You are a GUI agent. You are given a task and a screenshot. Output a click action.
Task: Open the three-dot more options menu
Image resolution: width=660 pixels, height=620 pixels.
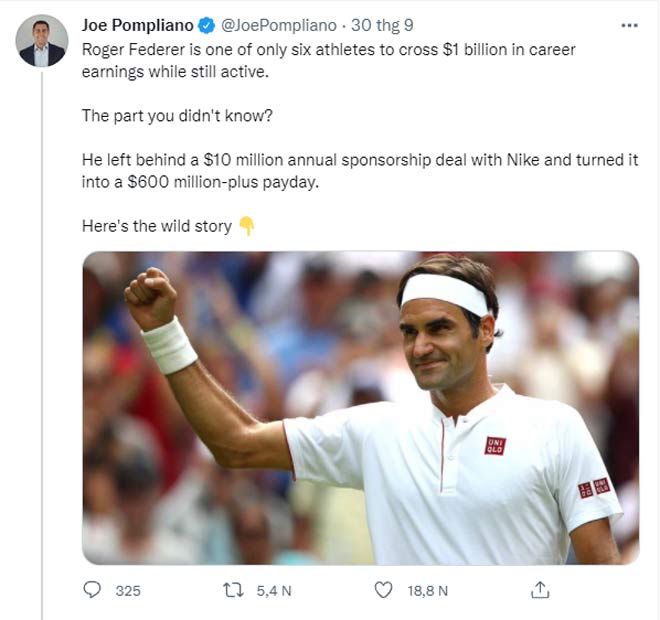pyautogui.click(x=627, y=25)
